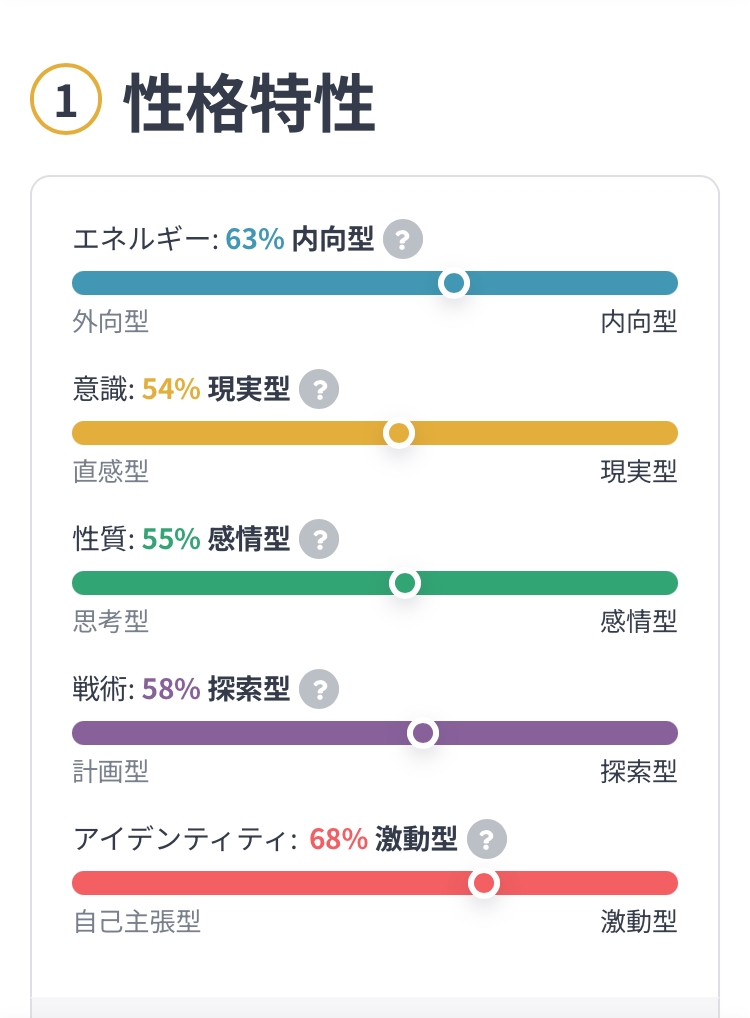Click the 63% energy percentage text
This screenshot has height=1018, width=750.
(255, 240)
